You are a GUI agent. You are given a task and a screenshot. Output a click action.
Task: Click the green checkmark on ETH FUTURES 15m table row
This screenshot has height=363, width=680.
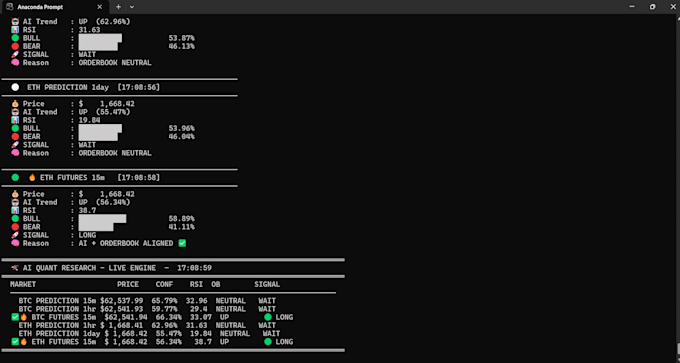(15, 342)
